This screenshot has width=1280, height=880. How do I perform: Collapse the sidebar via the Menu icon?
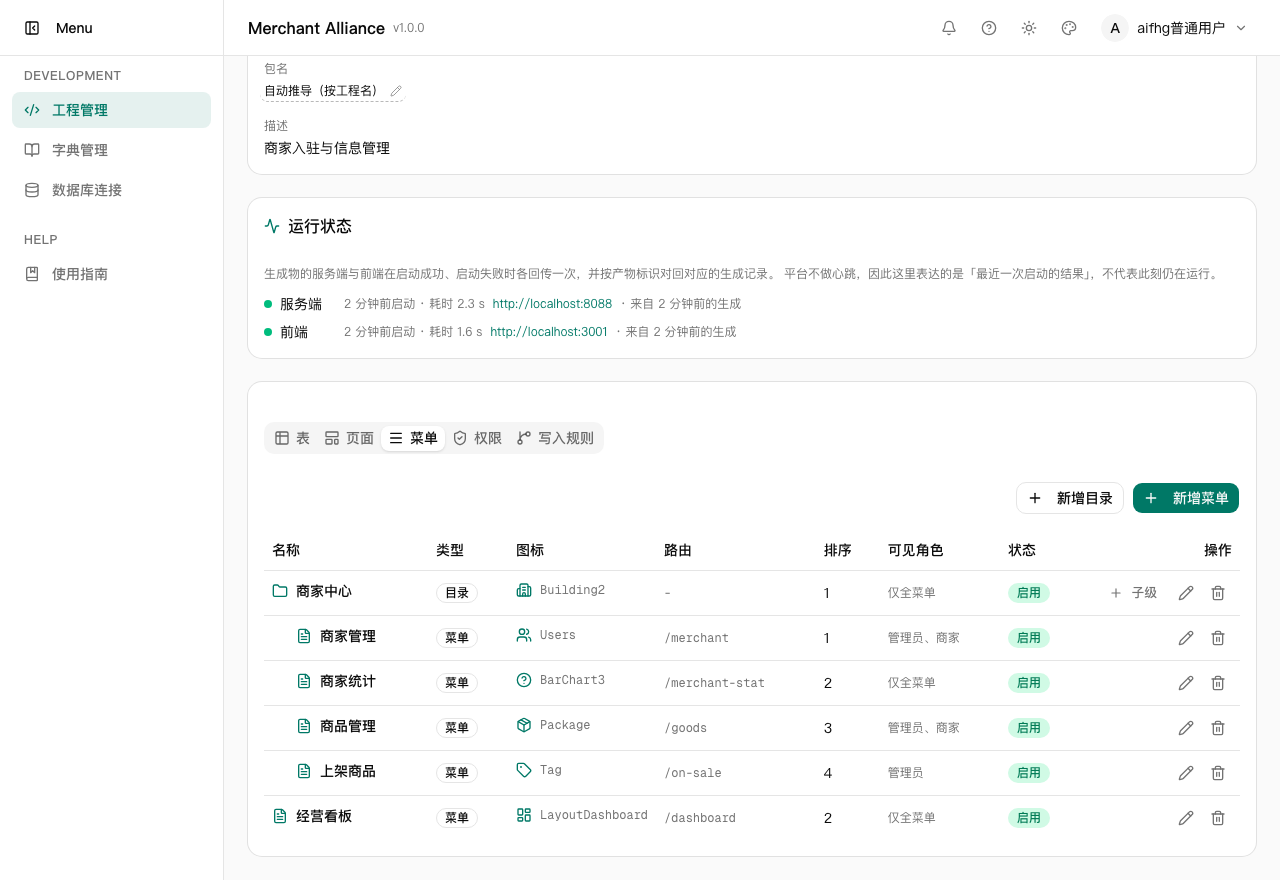pyautogui.click(x=32, y=28)
